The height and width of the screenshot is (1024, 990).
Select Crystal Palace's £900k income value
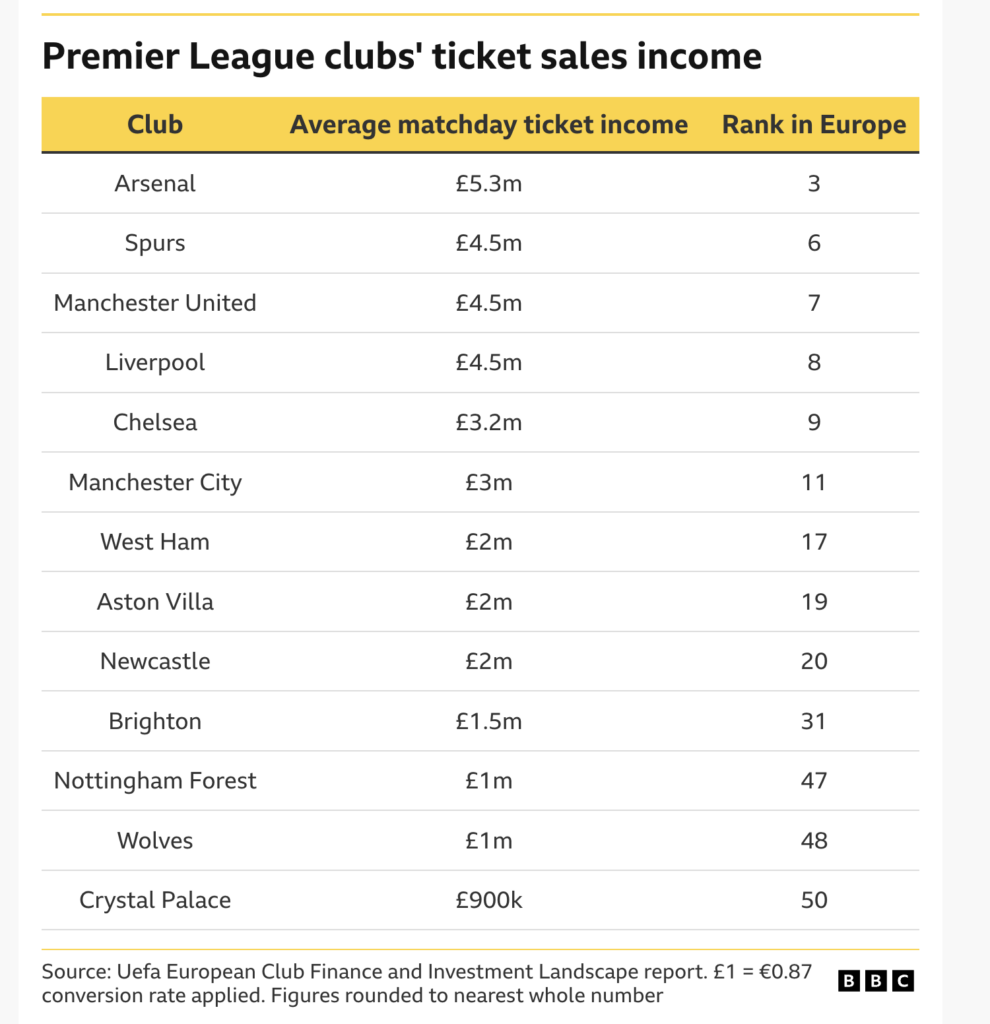(x=489, y=900)
